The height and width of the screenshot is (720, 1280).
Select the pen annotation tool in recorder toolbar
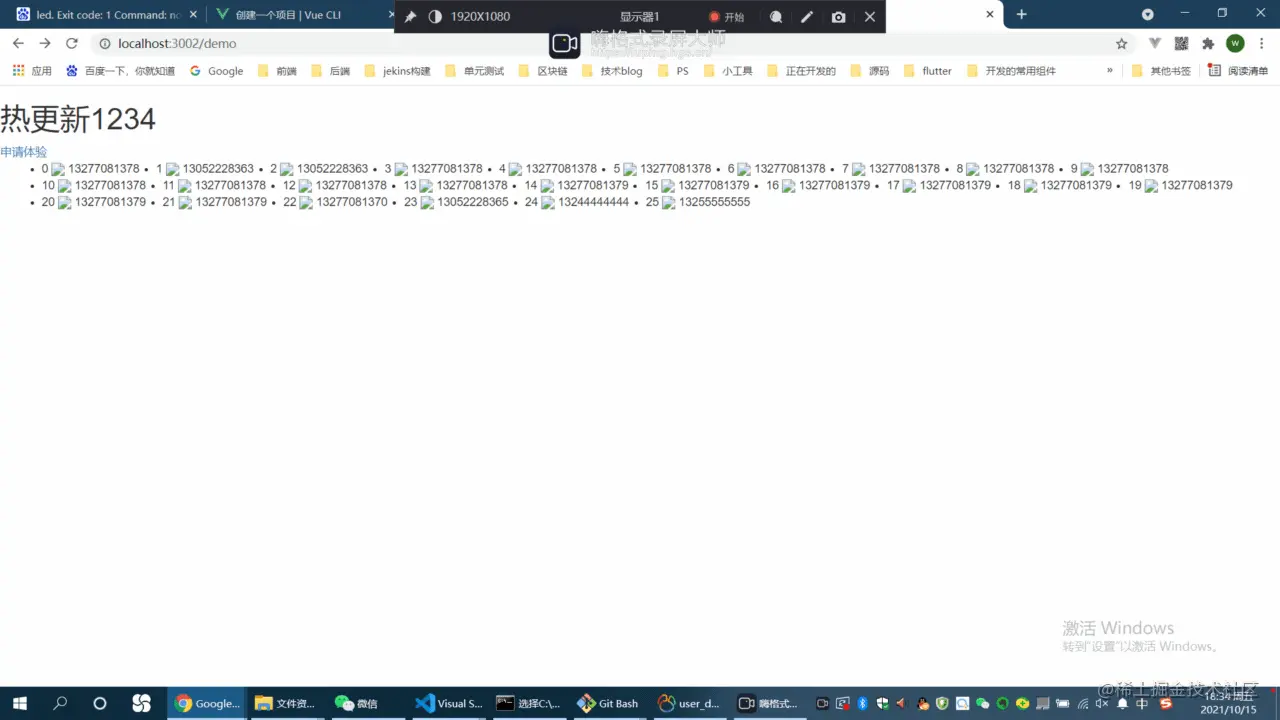806,16
